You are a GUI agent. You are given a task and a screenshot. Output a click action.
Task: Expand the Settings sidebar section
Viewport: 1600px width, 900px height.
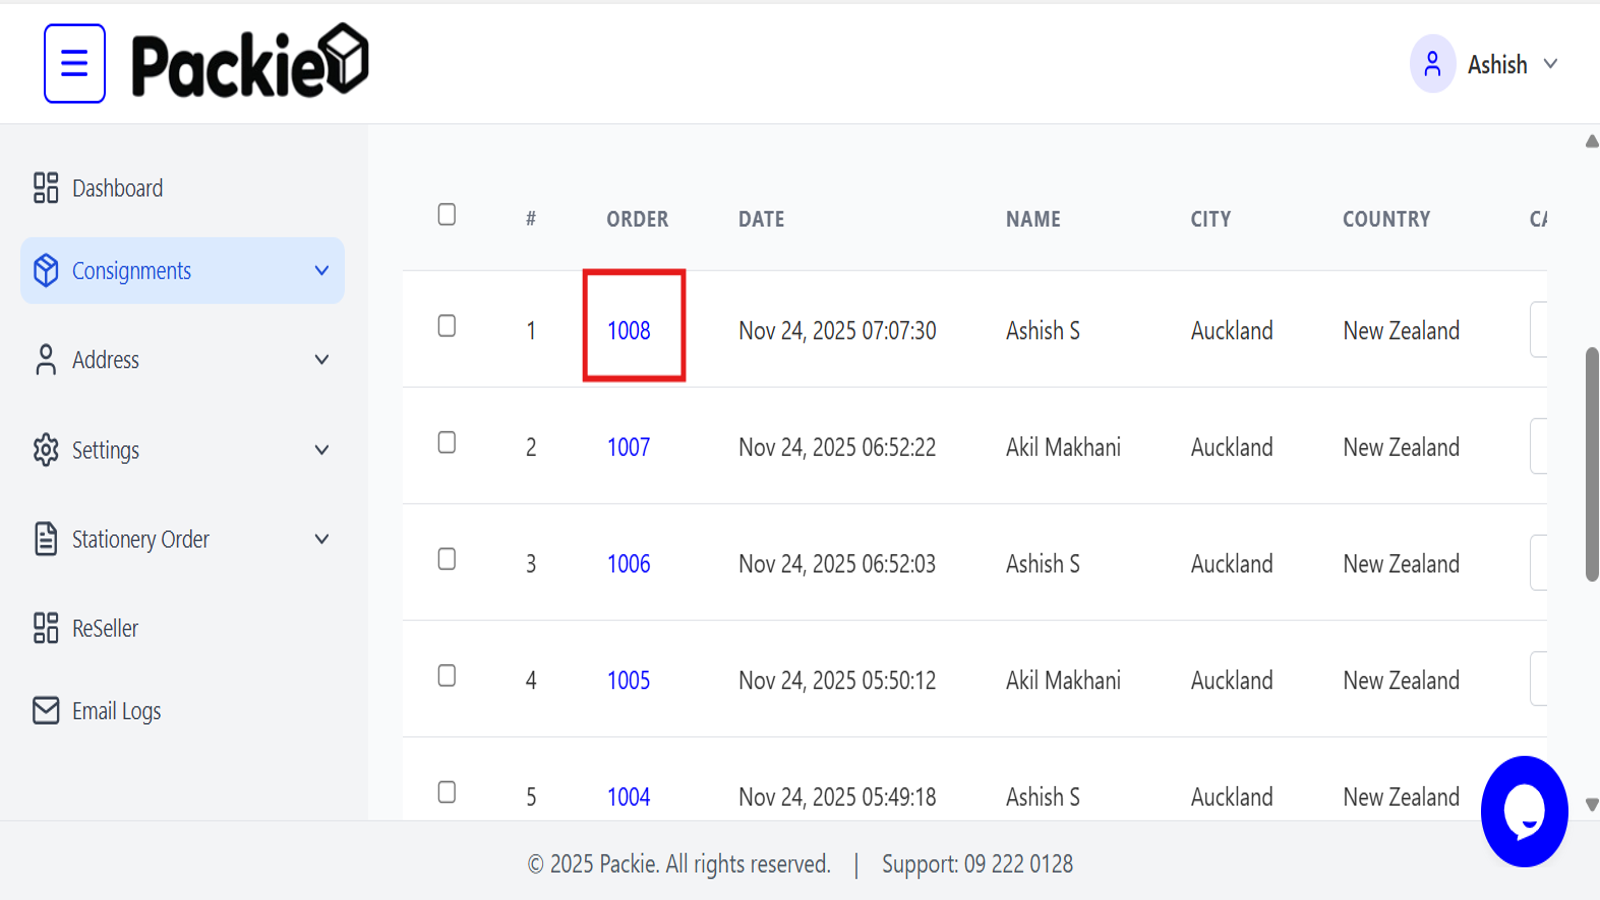pyautogui.click(x=321, y=450)
